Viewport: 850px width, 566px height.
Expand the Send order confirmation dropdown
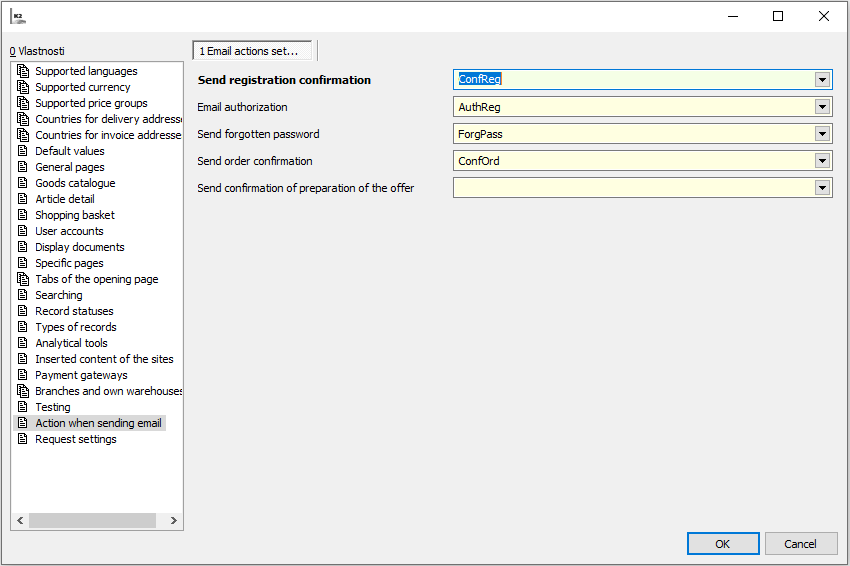(822, 161)
